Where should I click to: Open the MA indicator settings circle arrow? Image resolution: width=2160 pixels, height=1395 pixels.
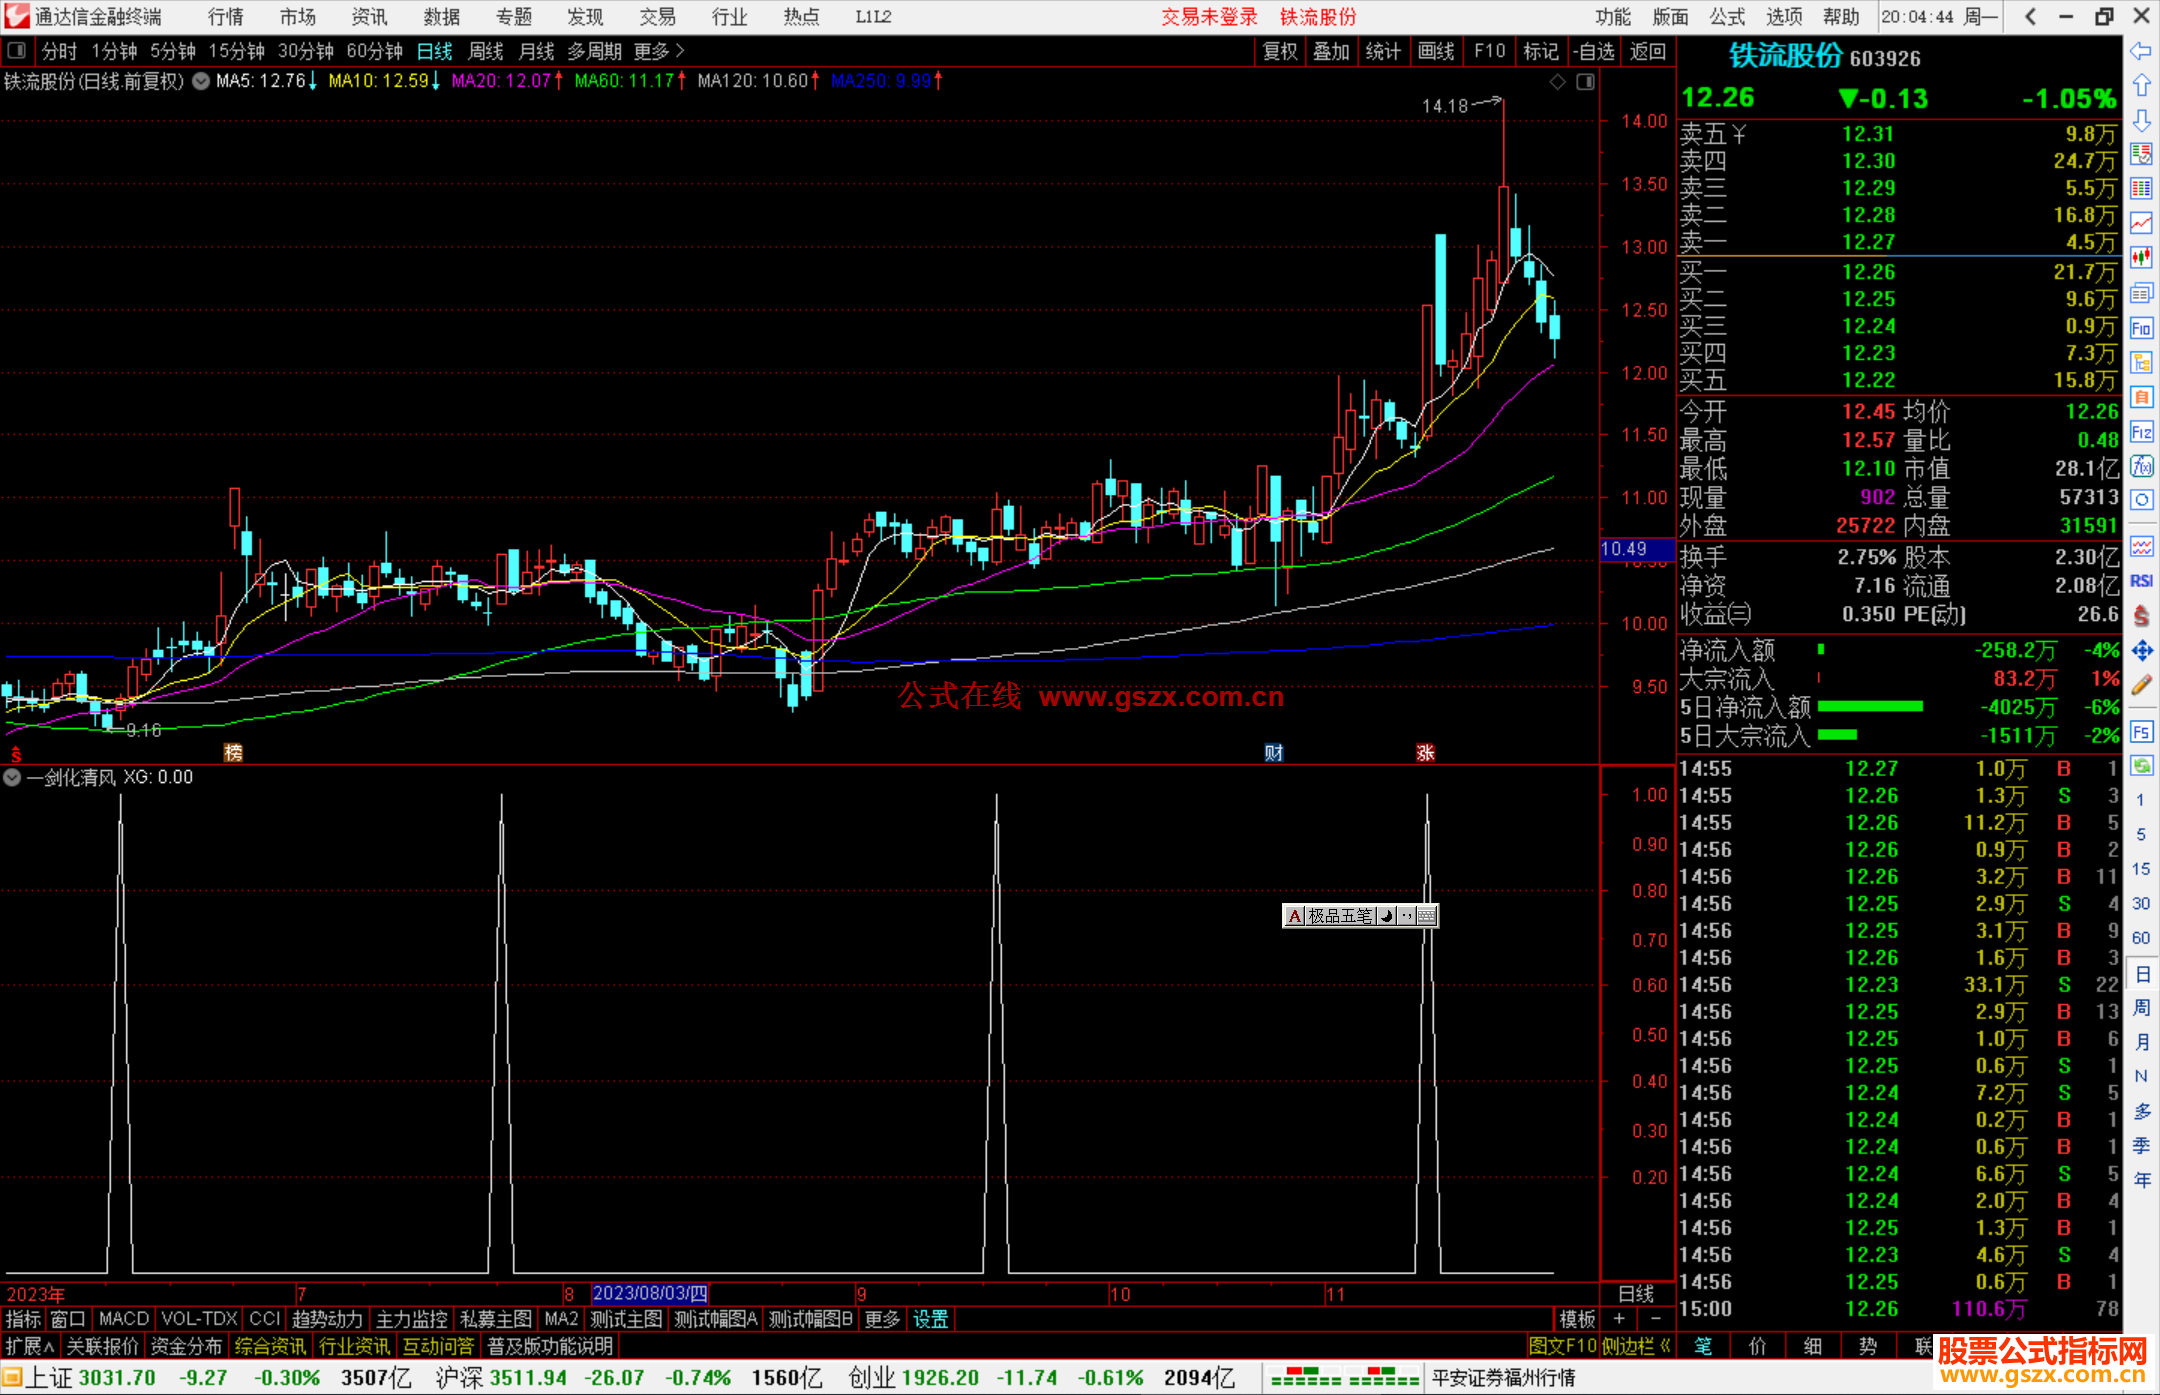pos(201,81)
